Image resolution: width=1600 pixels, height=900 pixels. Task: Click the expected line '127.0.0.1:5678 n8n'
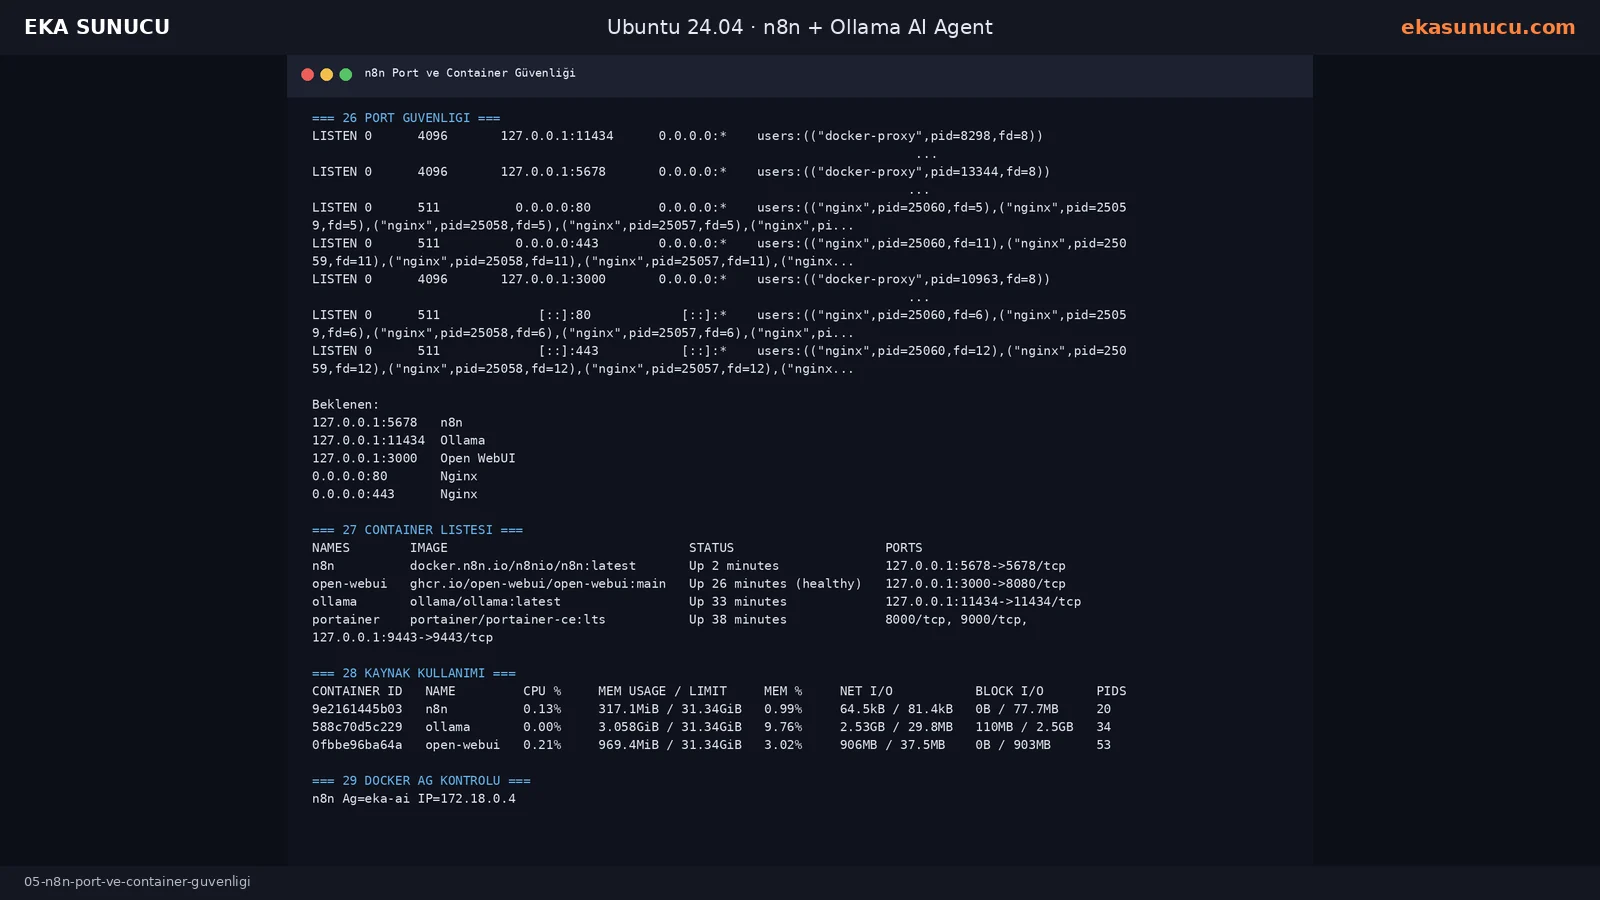pos(387,423)
